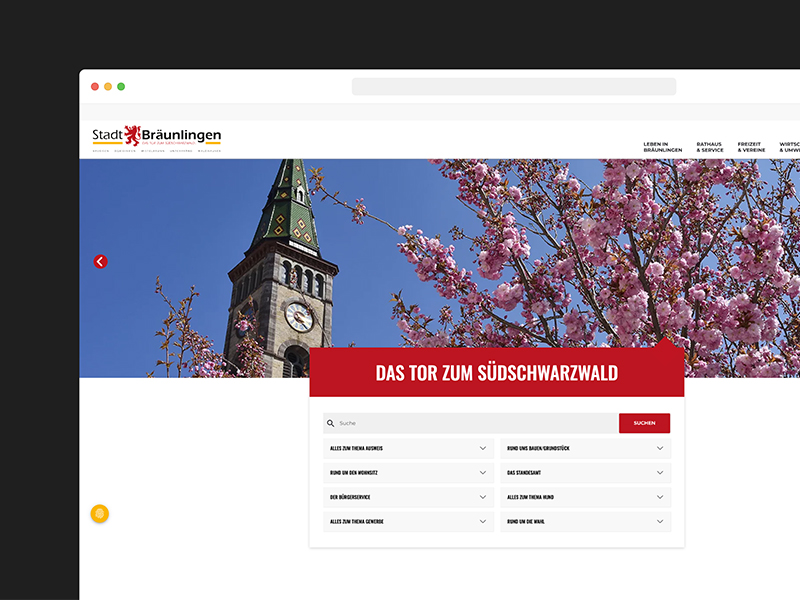Screen dimensions: 800x600
Task: Click the yellow browser minimize dot
Action: pos(108,87)
